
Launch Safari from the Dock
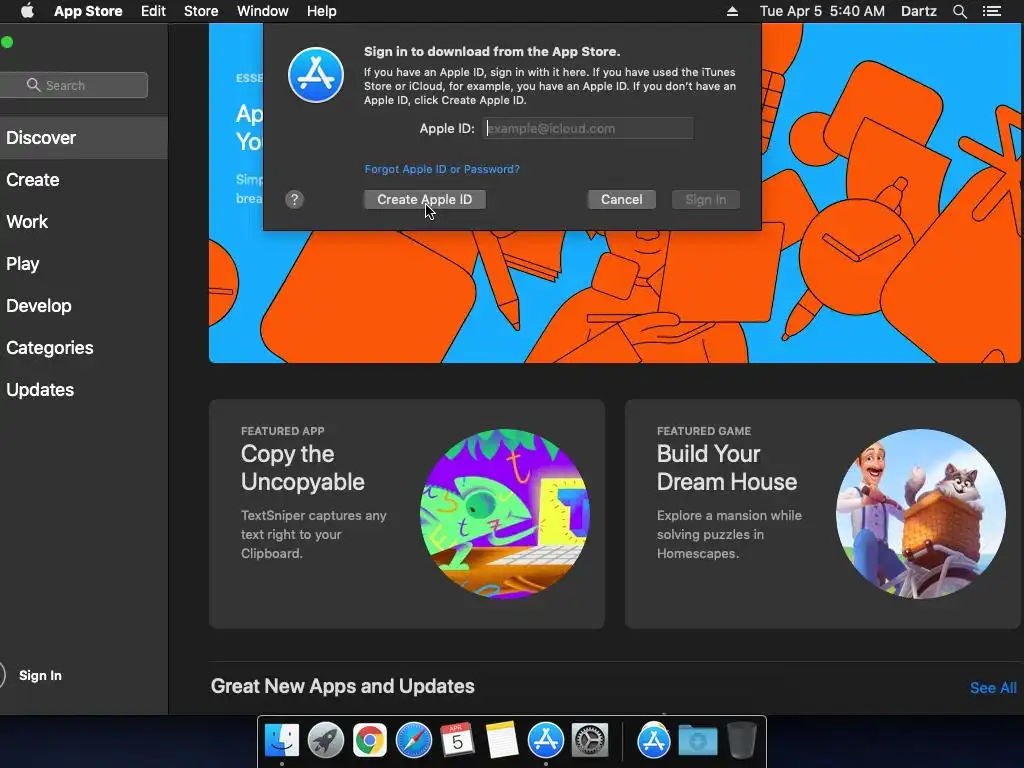[413, 741]
